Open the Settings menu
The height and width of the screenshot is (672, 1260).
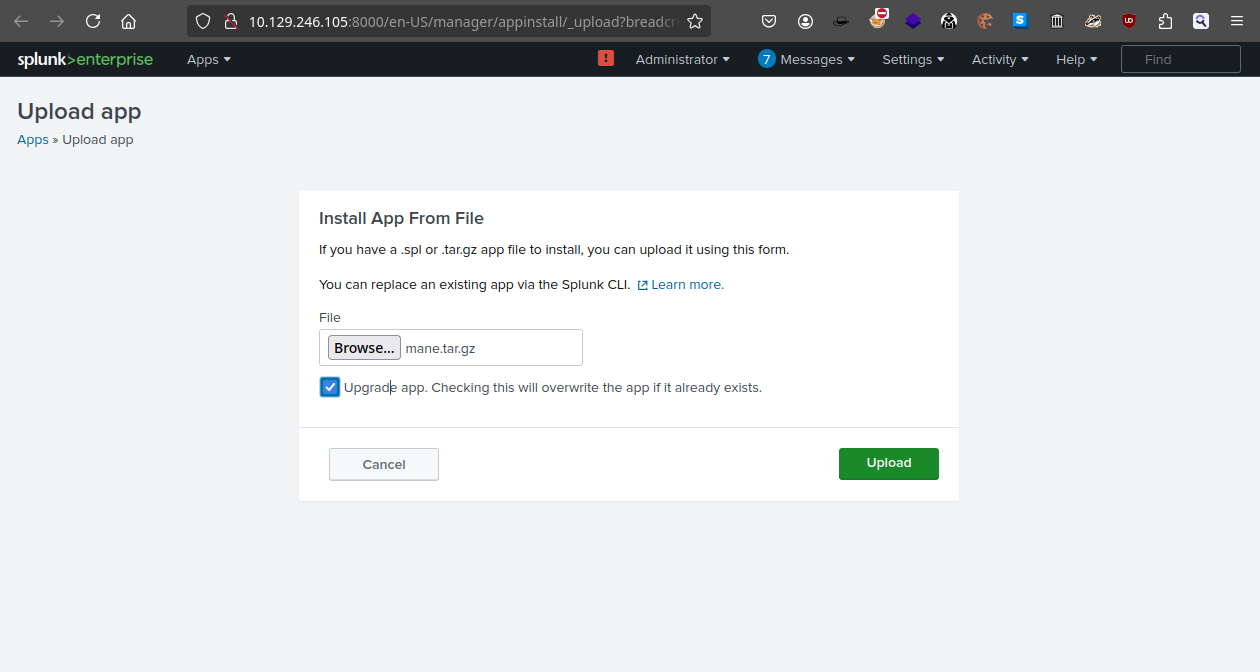click(913, 60)
